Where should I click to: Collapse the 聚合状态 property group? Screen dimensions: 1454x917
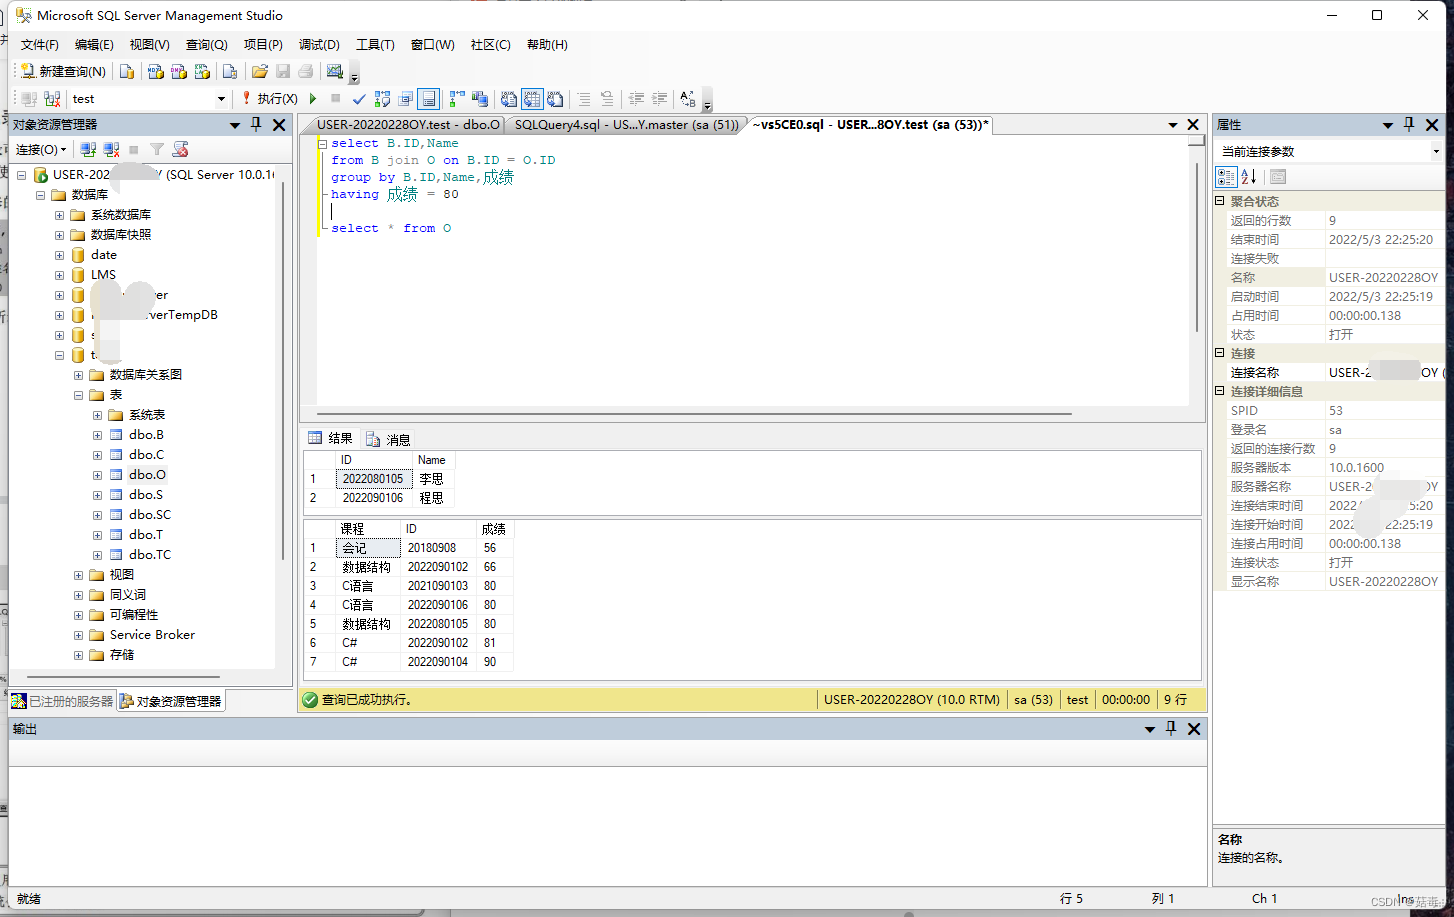[x=1220, y=201]
